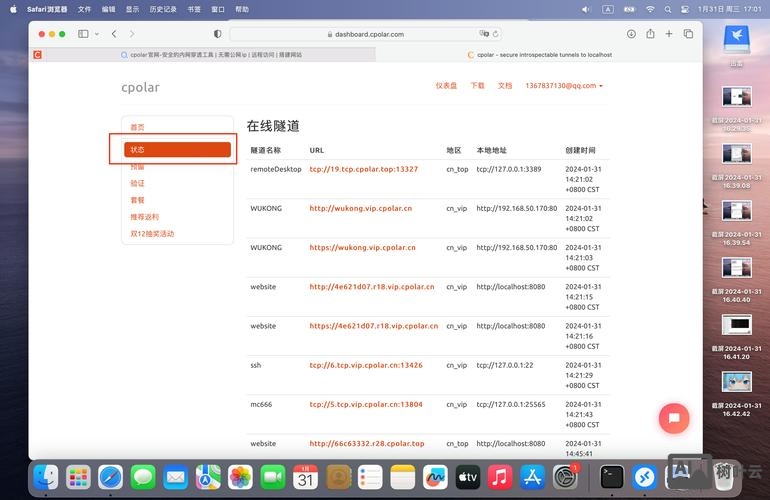
Task: Show Safari downloads list
Action: pos(632,33)
